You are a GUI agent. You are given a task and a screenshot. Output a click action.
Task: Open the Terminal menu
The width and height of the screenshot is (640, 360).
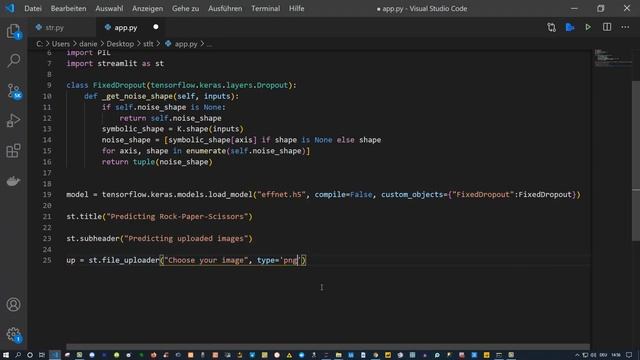(265, 9)
